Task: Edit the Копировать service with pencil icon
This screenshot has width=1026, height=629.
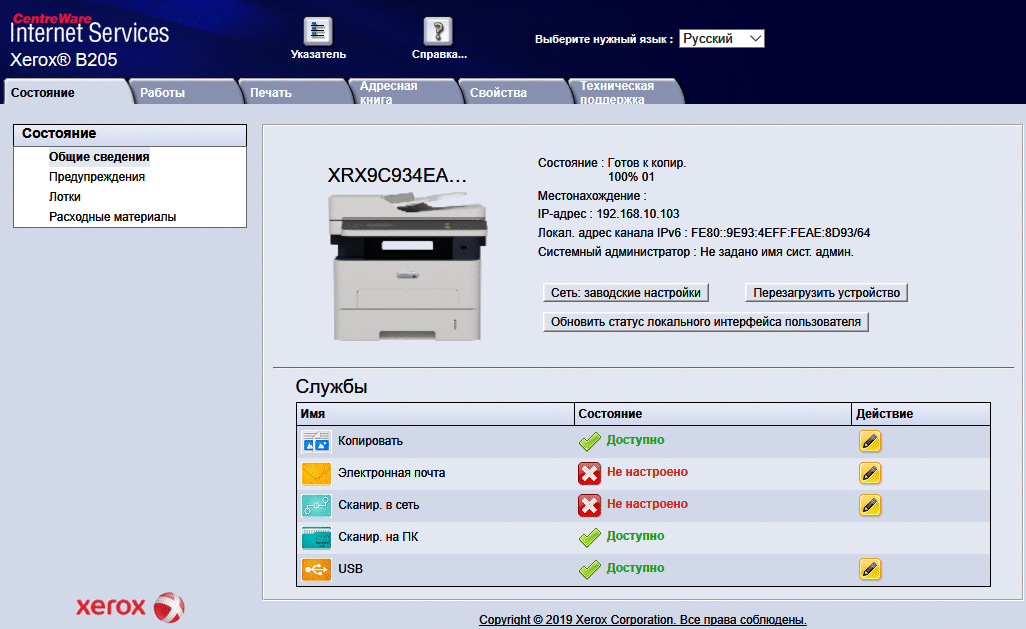Action: coord(870,441)
